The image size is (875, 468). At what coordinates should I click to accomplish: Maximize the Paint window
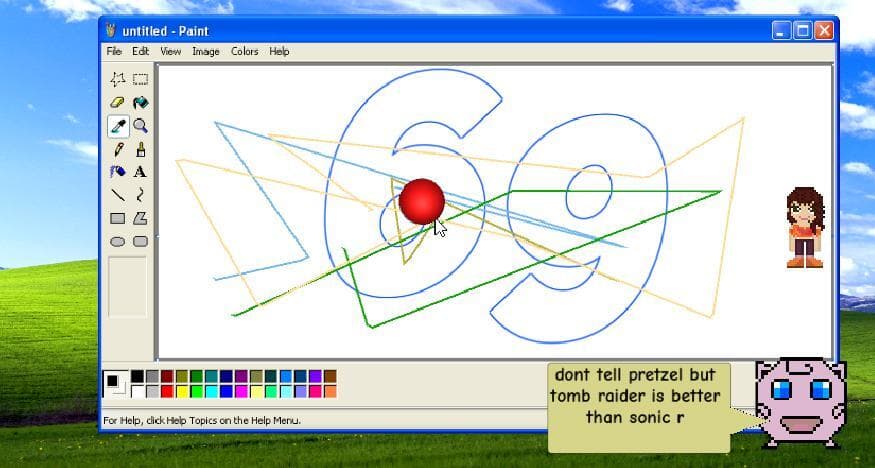802,31
